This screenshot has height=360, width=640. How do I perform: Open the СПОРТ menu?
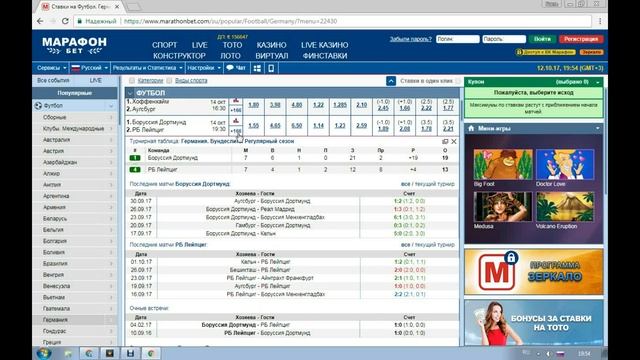pos(164,45)
